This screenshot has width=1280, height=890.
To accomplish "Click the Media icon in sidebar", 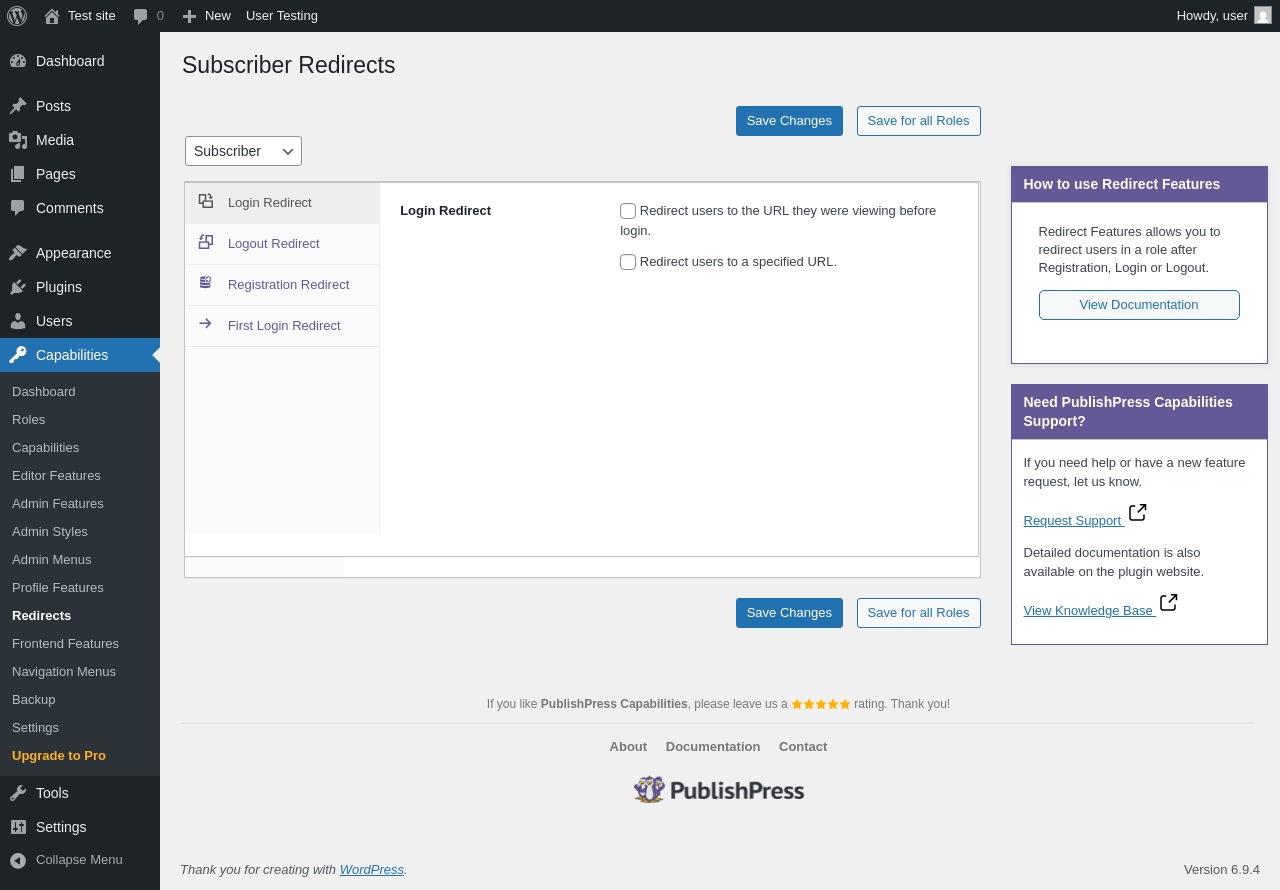I will pyautogui.click(x=18, y=140).
